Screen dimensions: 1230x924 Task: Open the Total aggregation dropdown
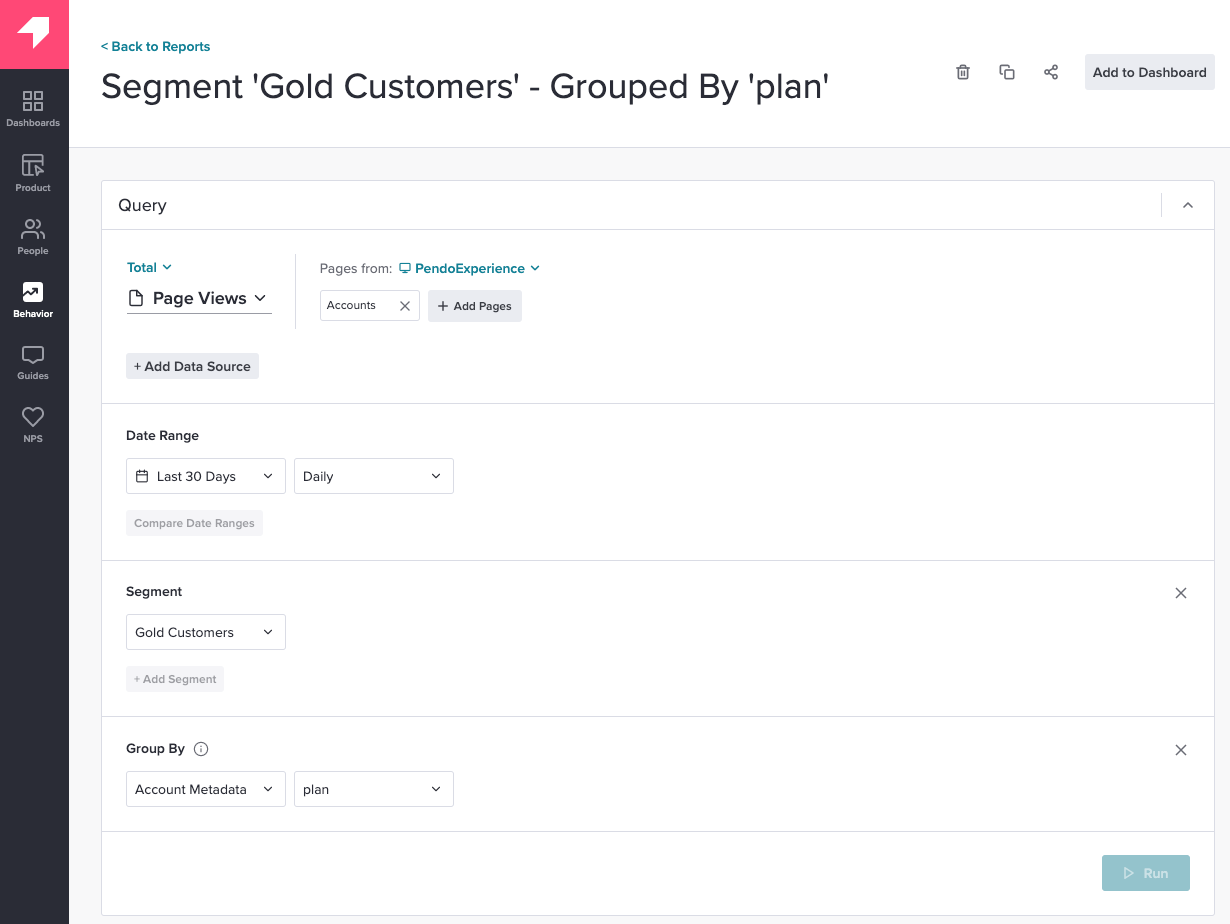tap(149, 267)
